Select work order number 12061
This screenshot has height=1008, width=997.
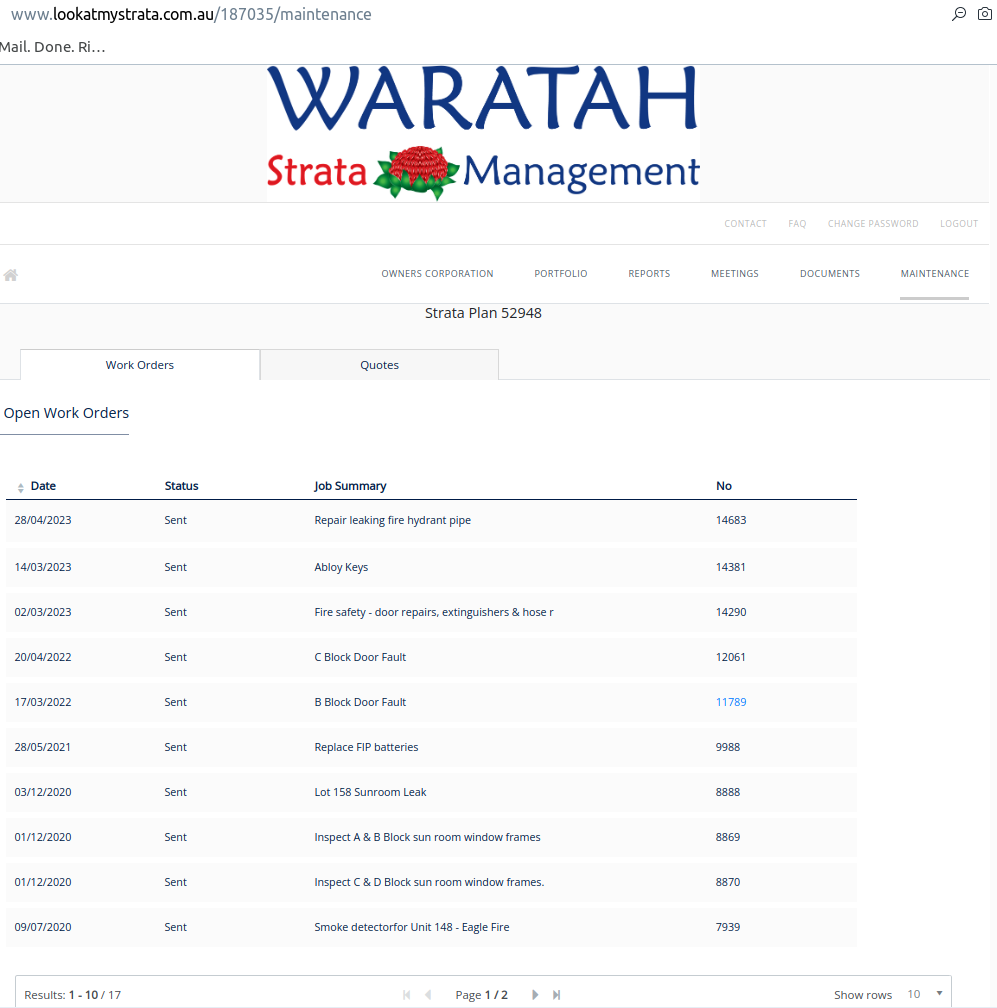(x=730, y=657)
